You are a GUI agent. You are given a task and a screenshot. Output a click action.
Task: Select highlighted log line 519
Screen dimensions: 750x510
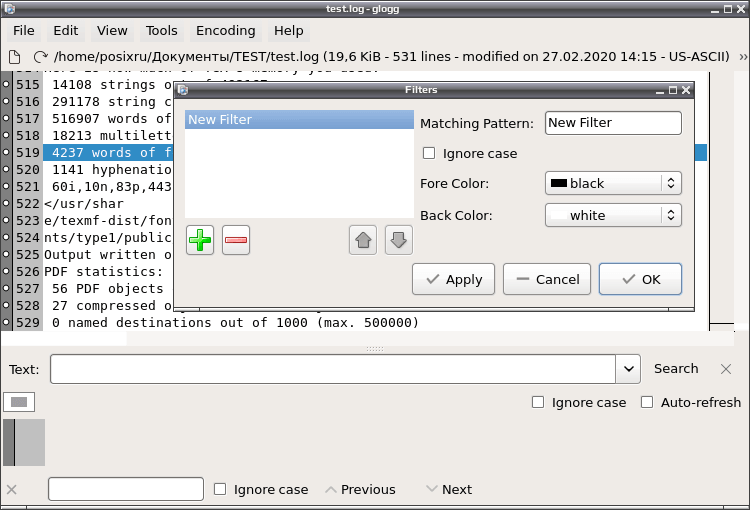pyautogui.click(x=108, y=153)
